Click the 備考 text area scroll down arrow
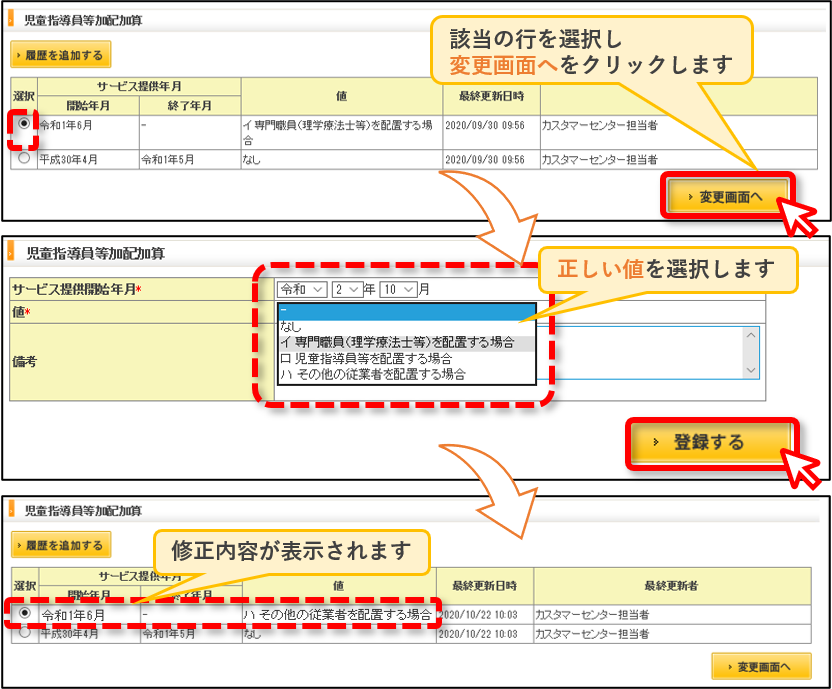 pyautogui.click(x=751, y=370)
